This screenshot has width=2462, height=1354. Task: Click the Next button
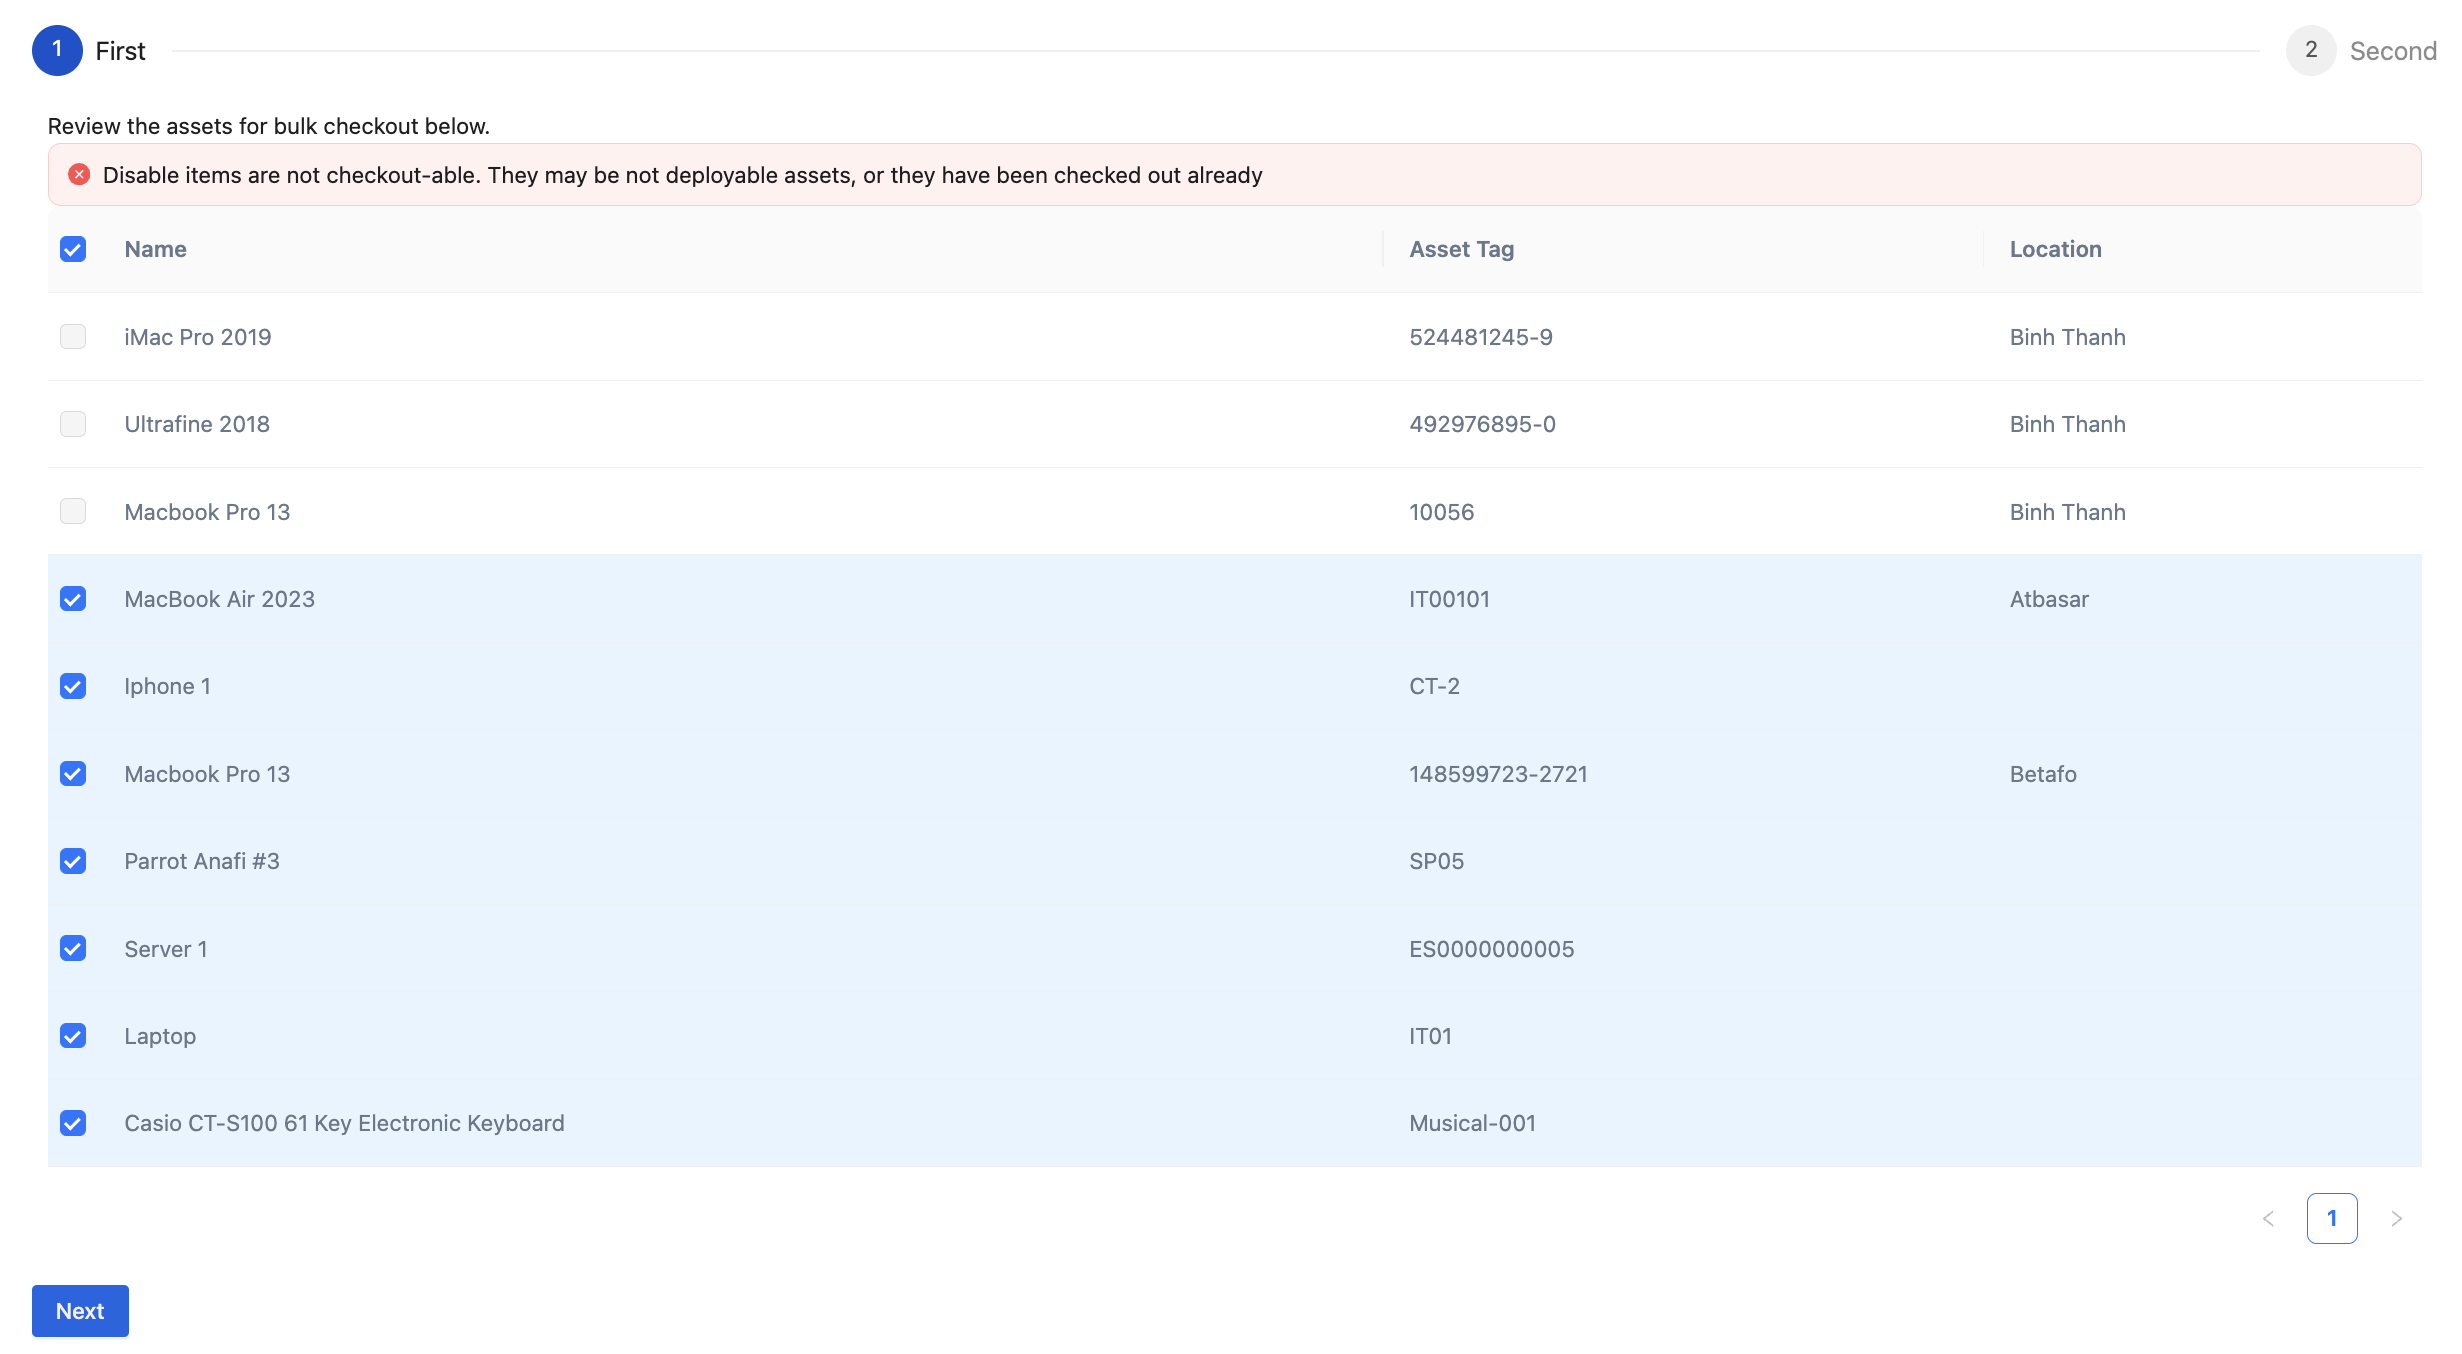click(x=80, y=1311)
